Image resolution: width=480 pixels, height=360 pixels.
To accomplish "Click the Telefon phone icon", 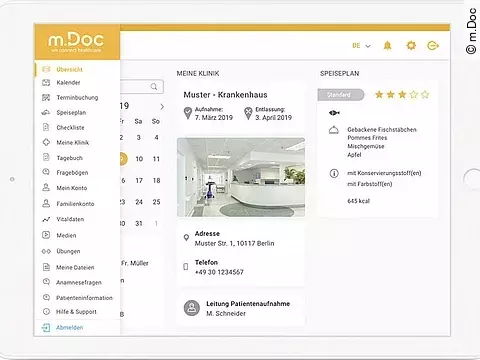I will tap(186, 266).
